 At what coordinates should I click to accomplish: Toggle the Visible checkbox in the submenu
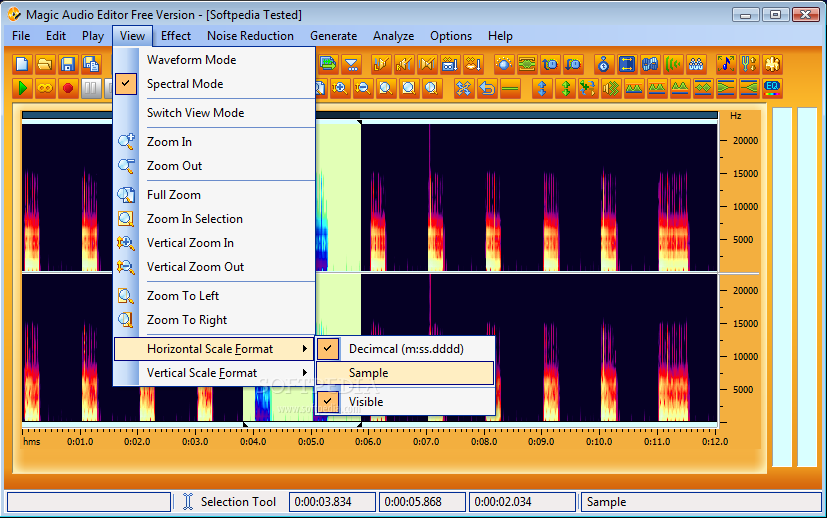click(x=405, y=402)
